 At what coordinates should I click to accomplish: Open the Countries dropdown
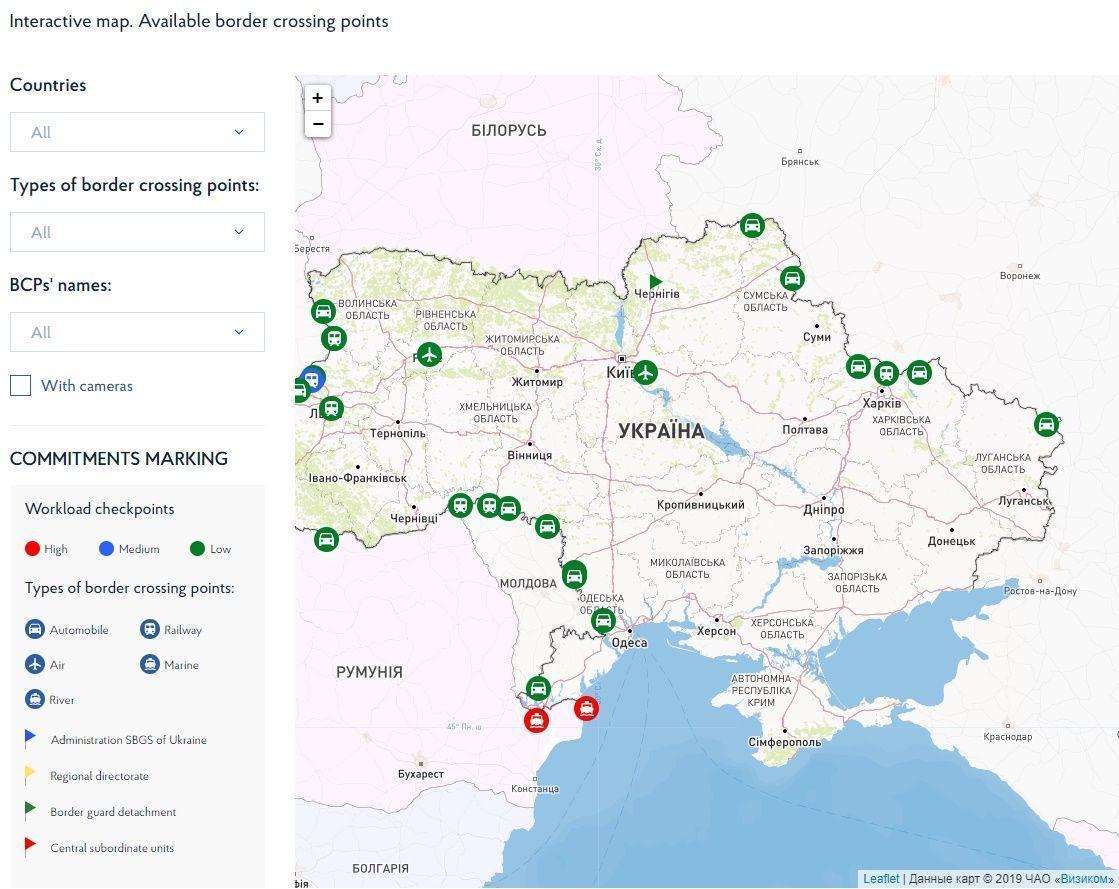pos(137,132)
